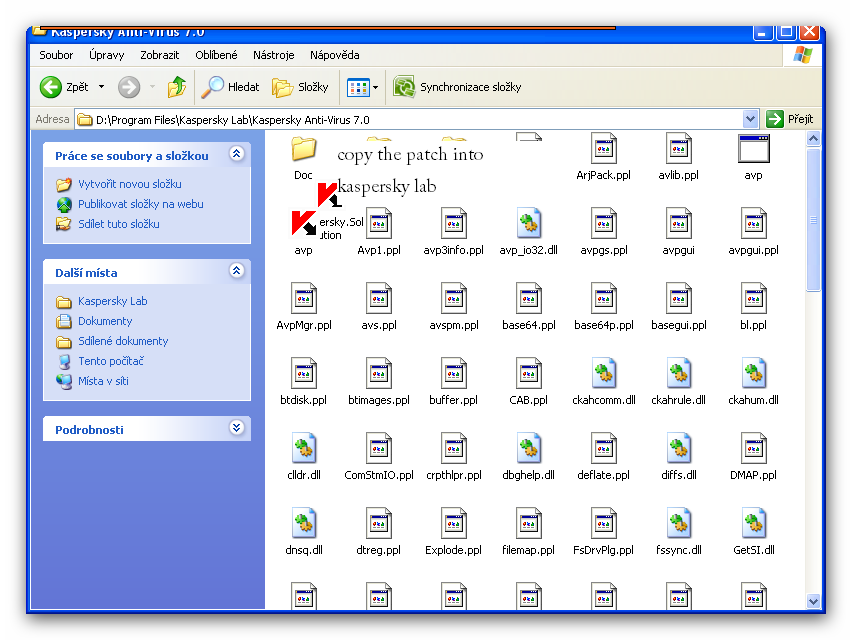This screenshot has width=852, height=640.
Task: Open the Nápověda menu
Action: click(335, 55)
